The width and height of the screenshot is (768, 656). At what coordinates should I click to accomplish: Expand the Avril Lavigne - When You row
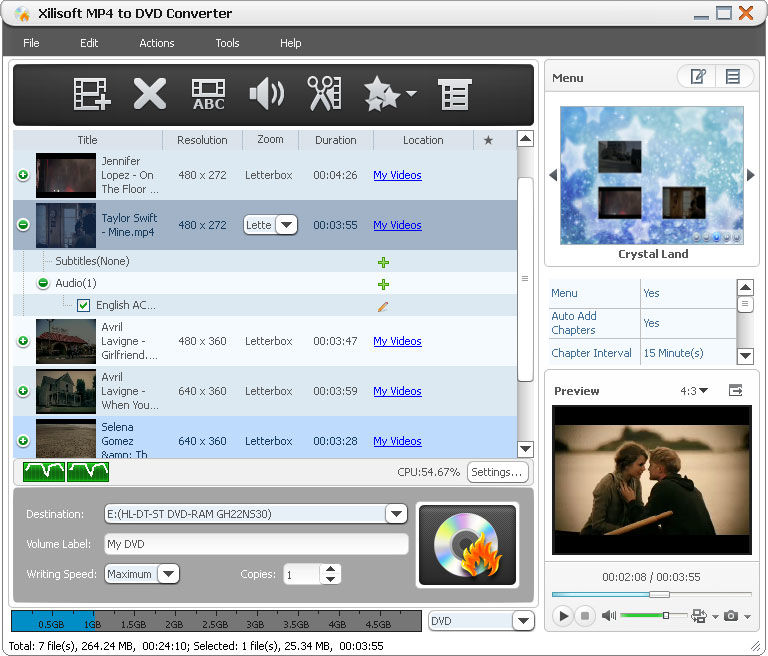[x=23, y=391]
